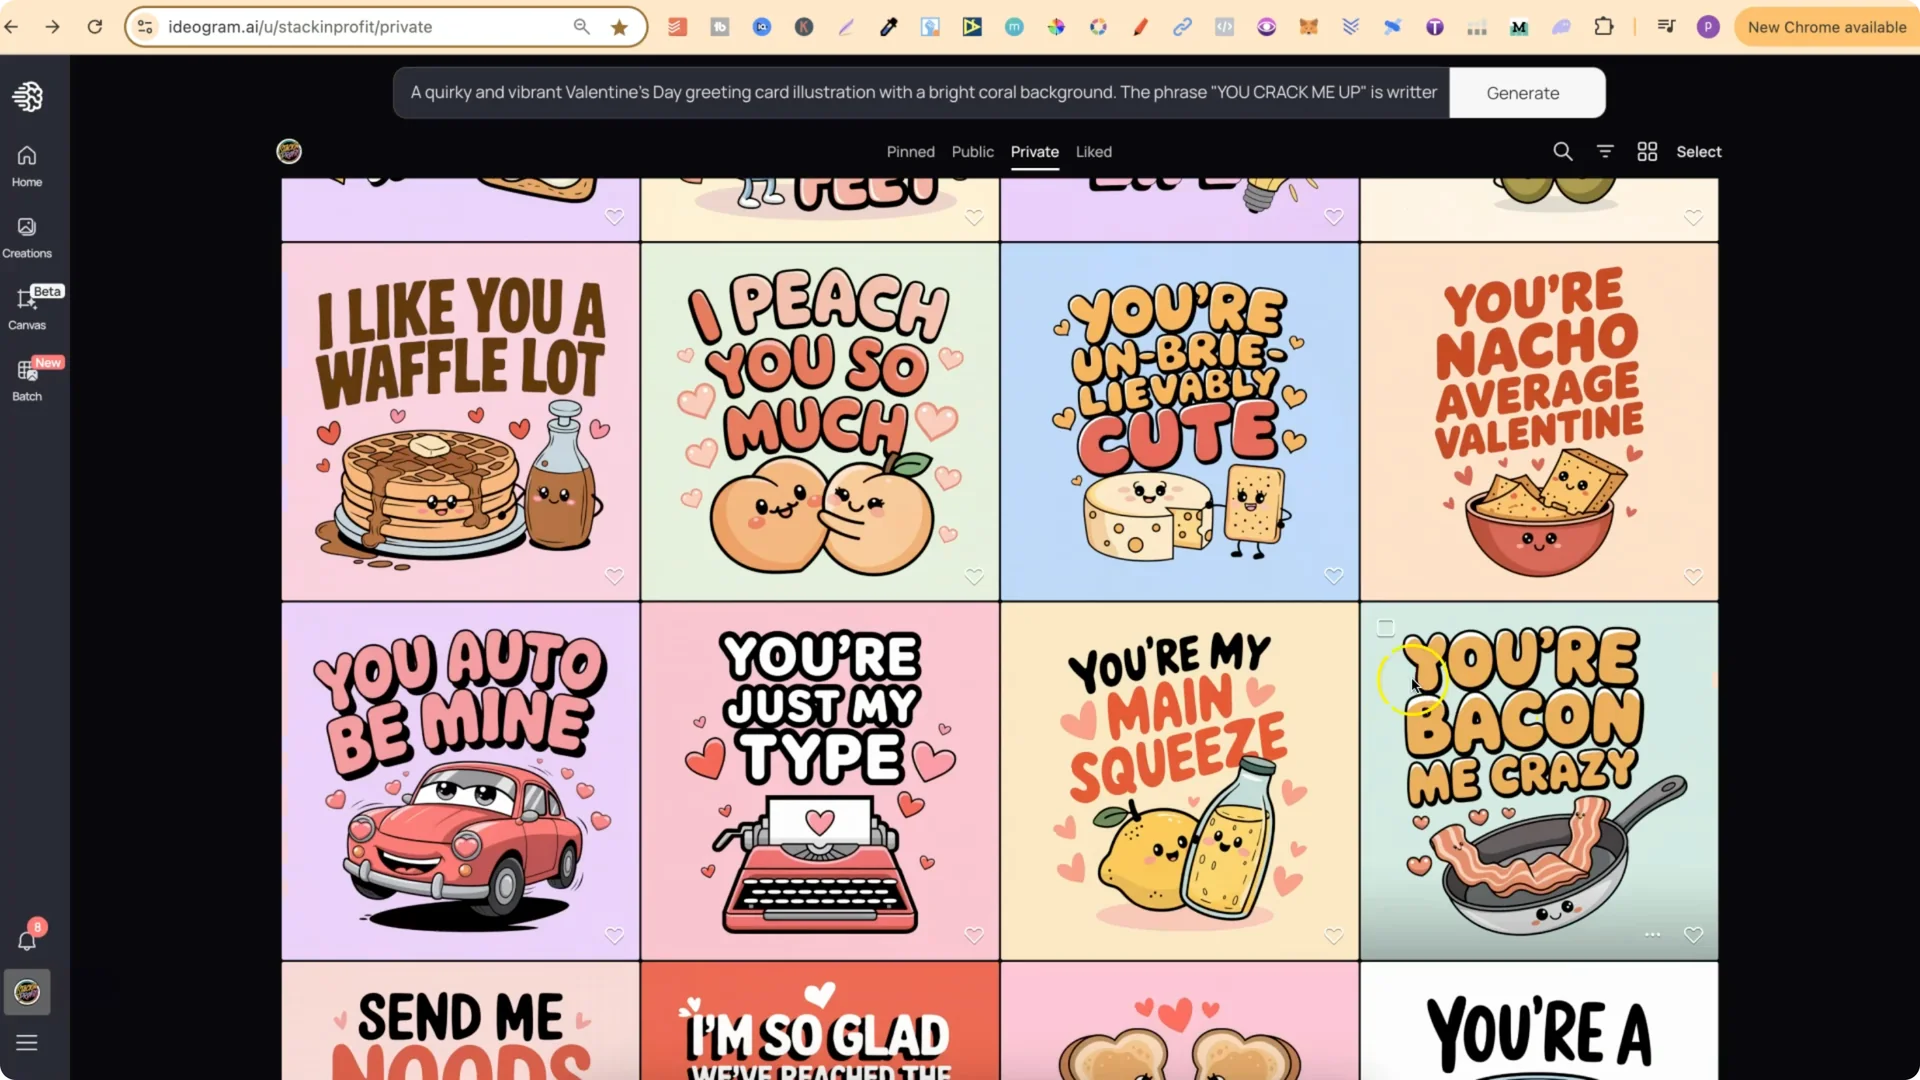The width and height of the screenshot is (1920, 1080).
Task: Switch to the Liked tab
Action: [x=1092, y=151]
